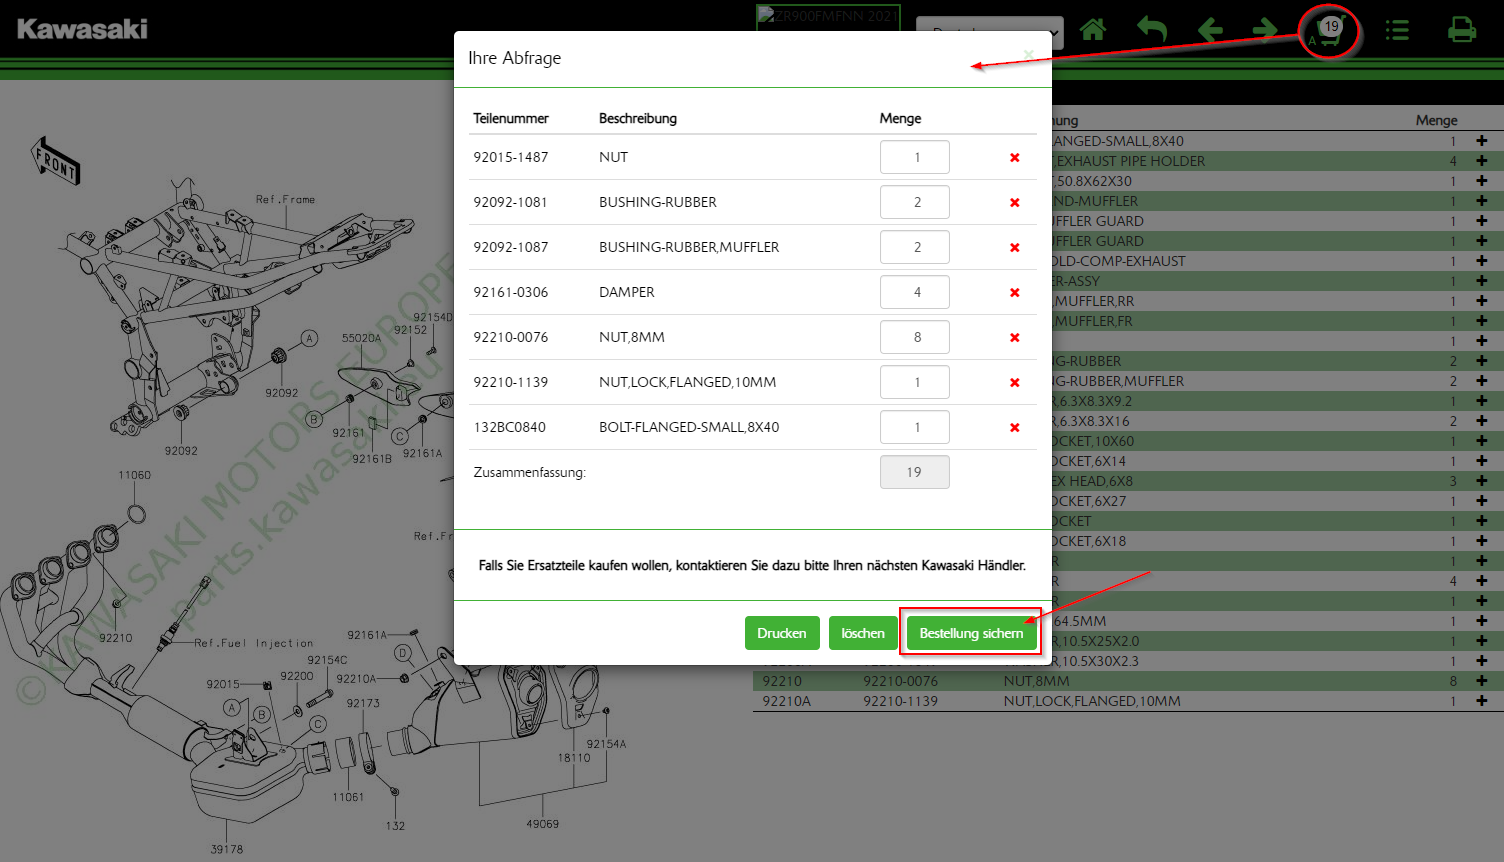This screenshot has height=862, width=1504.
Task: Close the Ihre Abfrage dialog
Action: coord(1028,55)
